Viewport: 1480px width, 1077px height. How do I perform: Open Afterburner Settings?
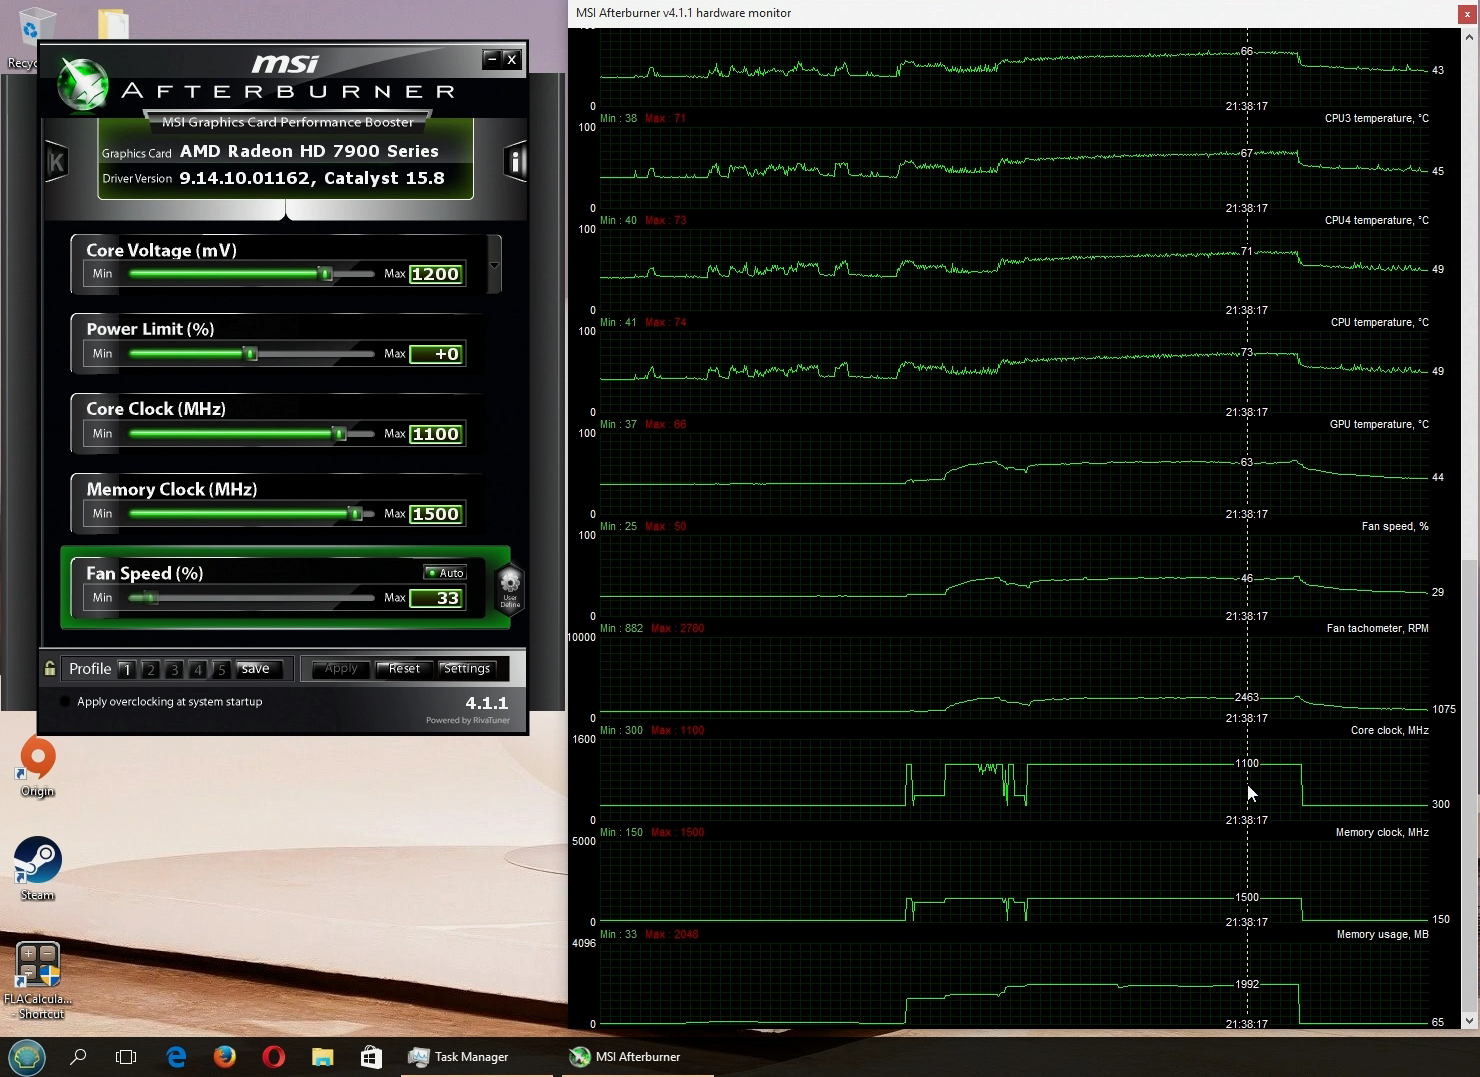coord(467,669)
